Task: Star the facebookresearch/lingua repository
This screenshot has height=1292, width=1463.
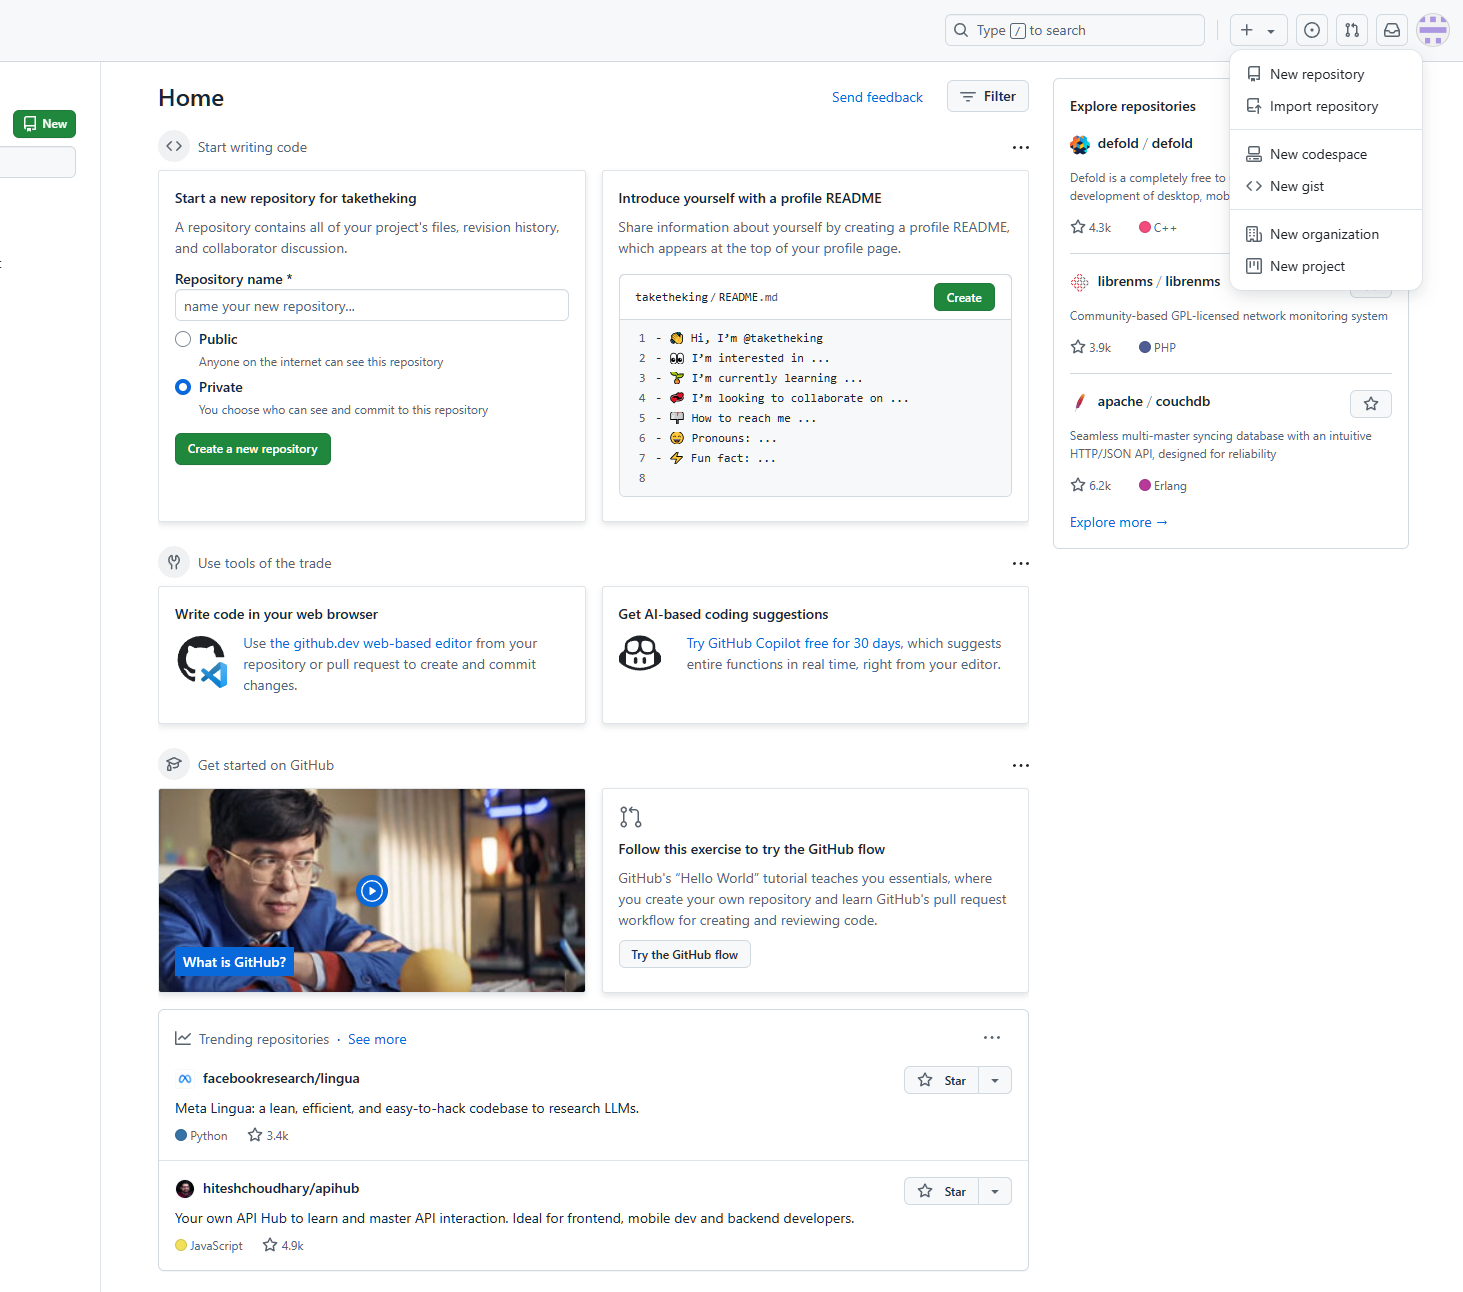Action: point(942,1080)
